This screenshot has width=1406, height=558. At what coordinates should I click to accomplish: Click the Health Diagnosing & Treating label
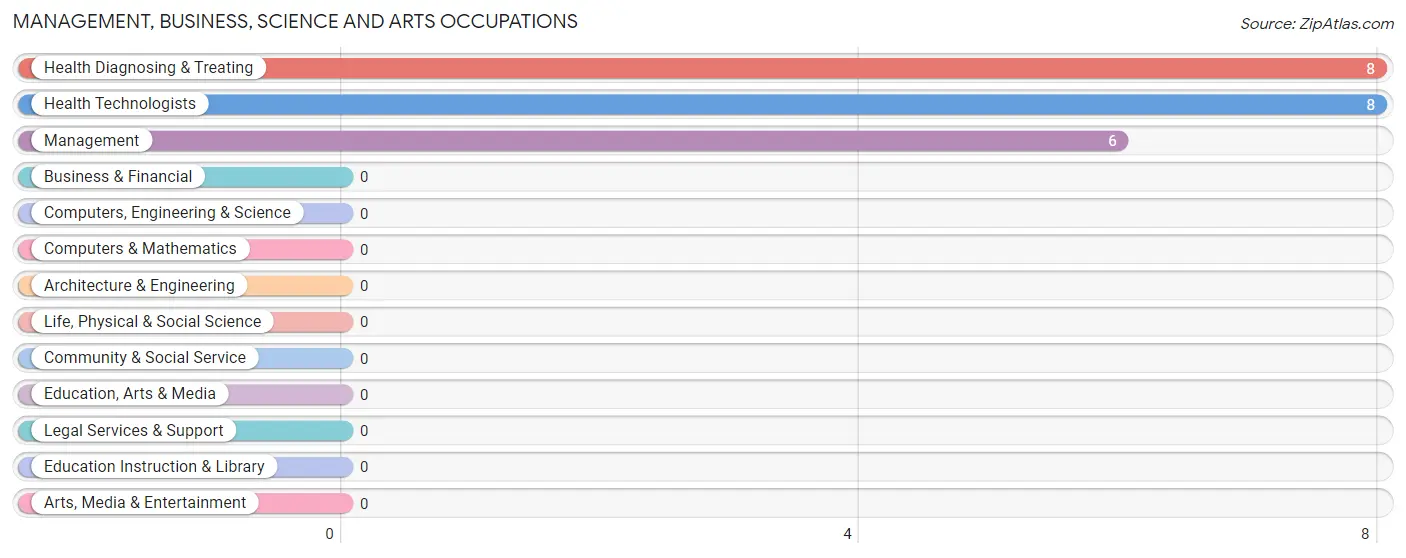tap(149, 68)
